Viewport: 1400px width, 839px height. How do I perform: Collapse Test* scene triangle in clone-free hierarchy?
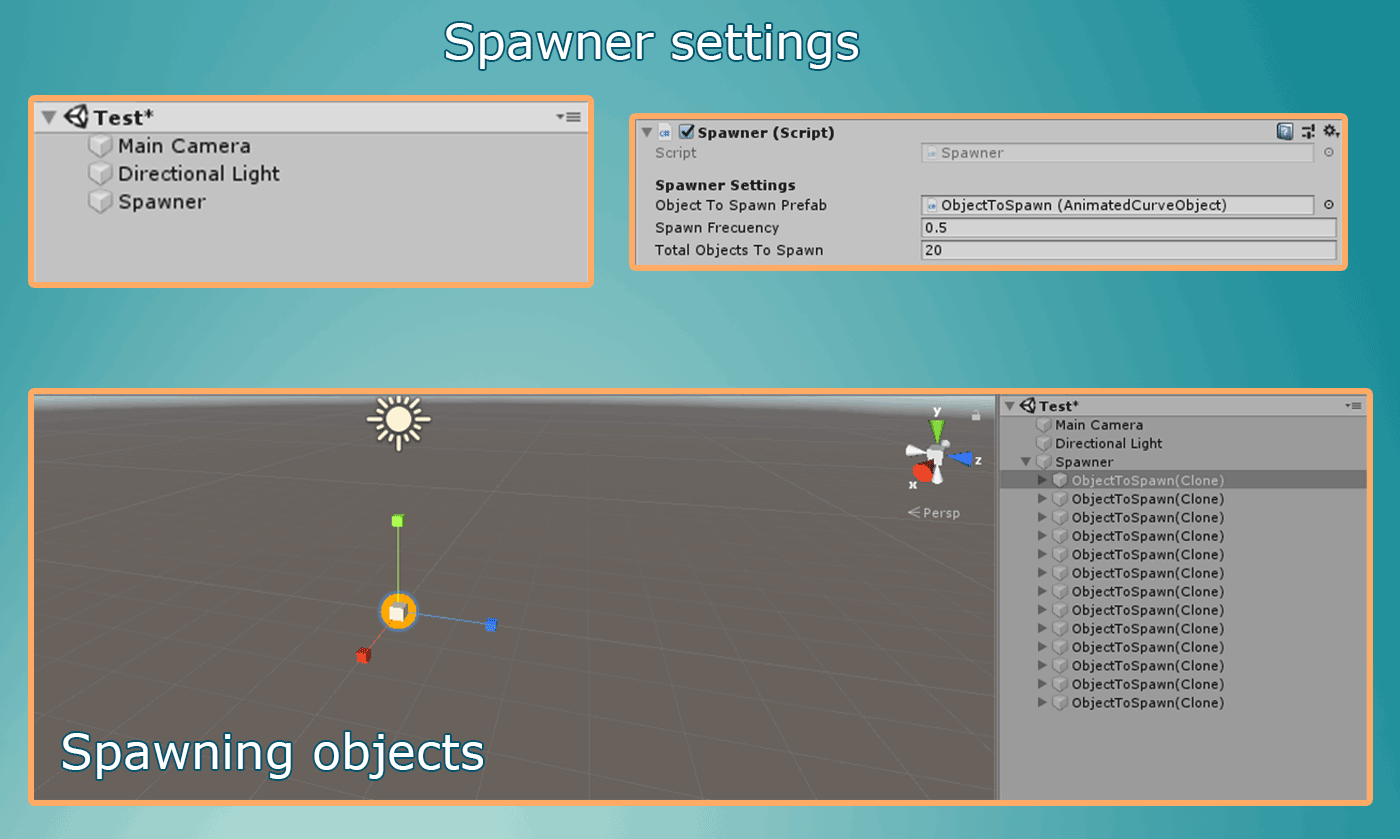tap(49, 118)
